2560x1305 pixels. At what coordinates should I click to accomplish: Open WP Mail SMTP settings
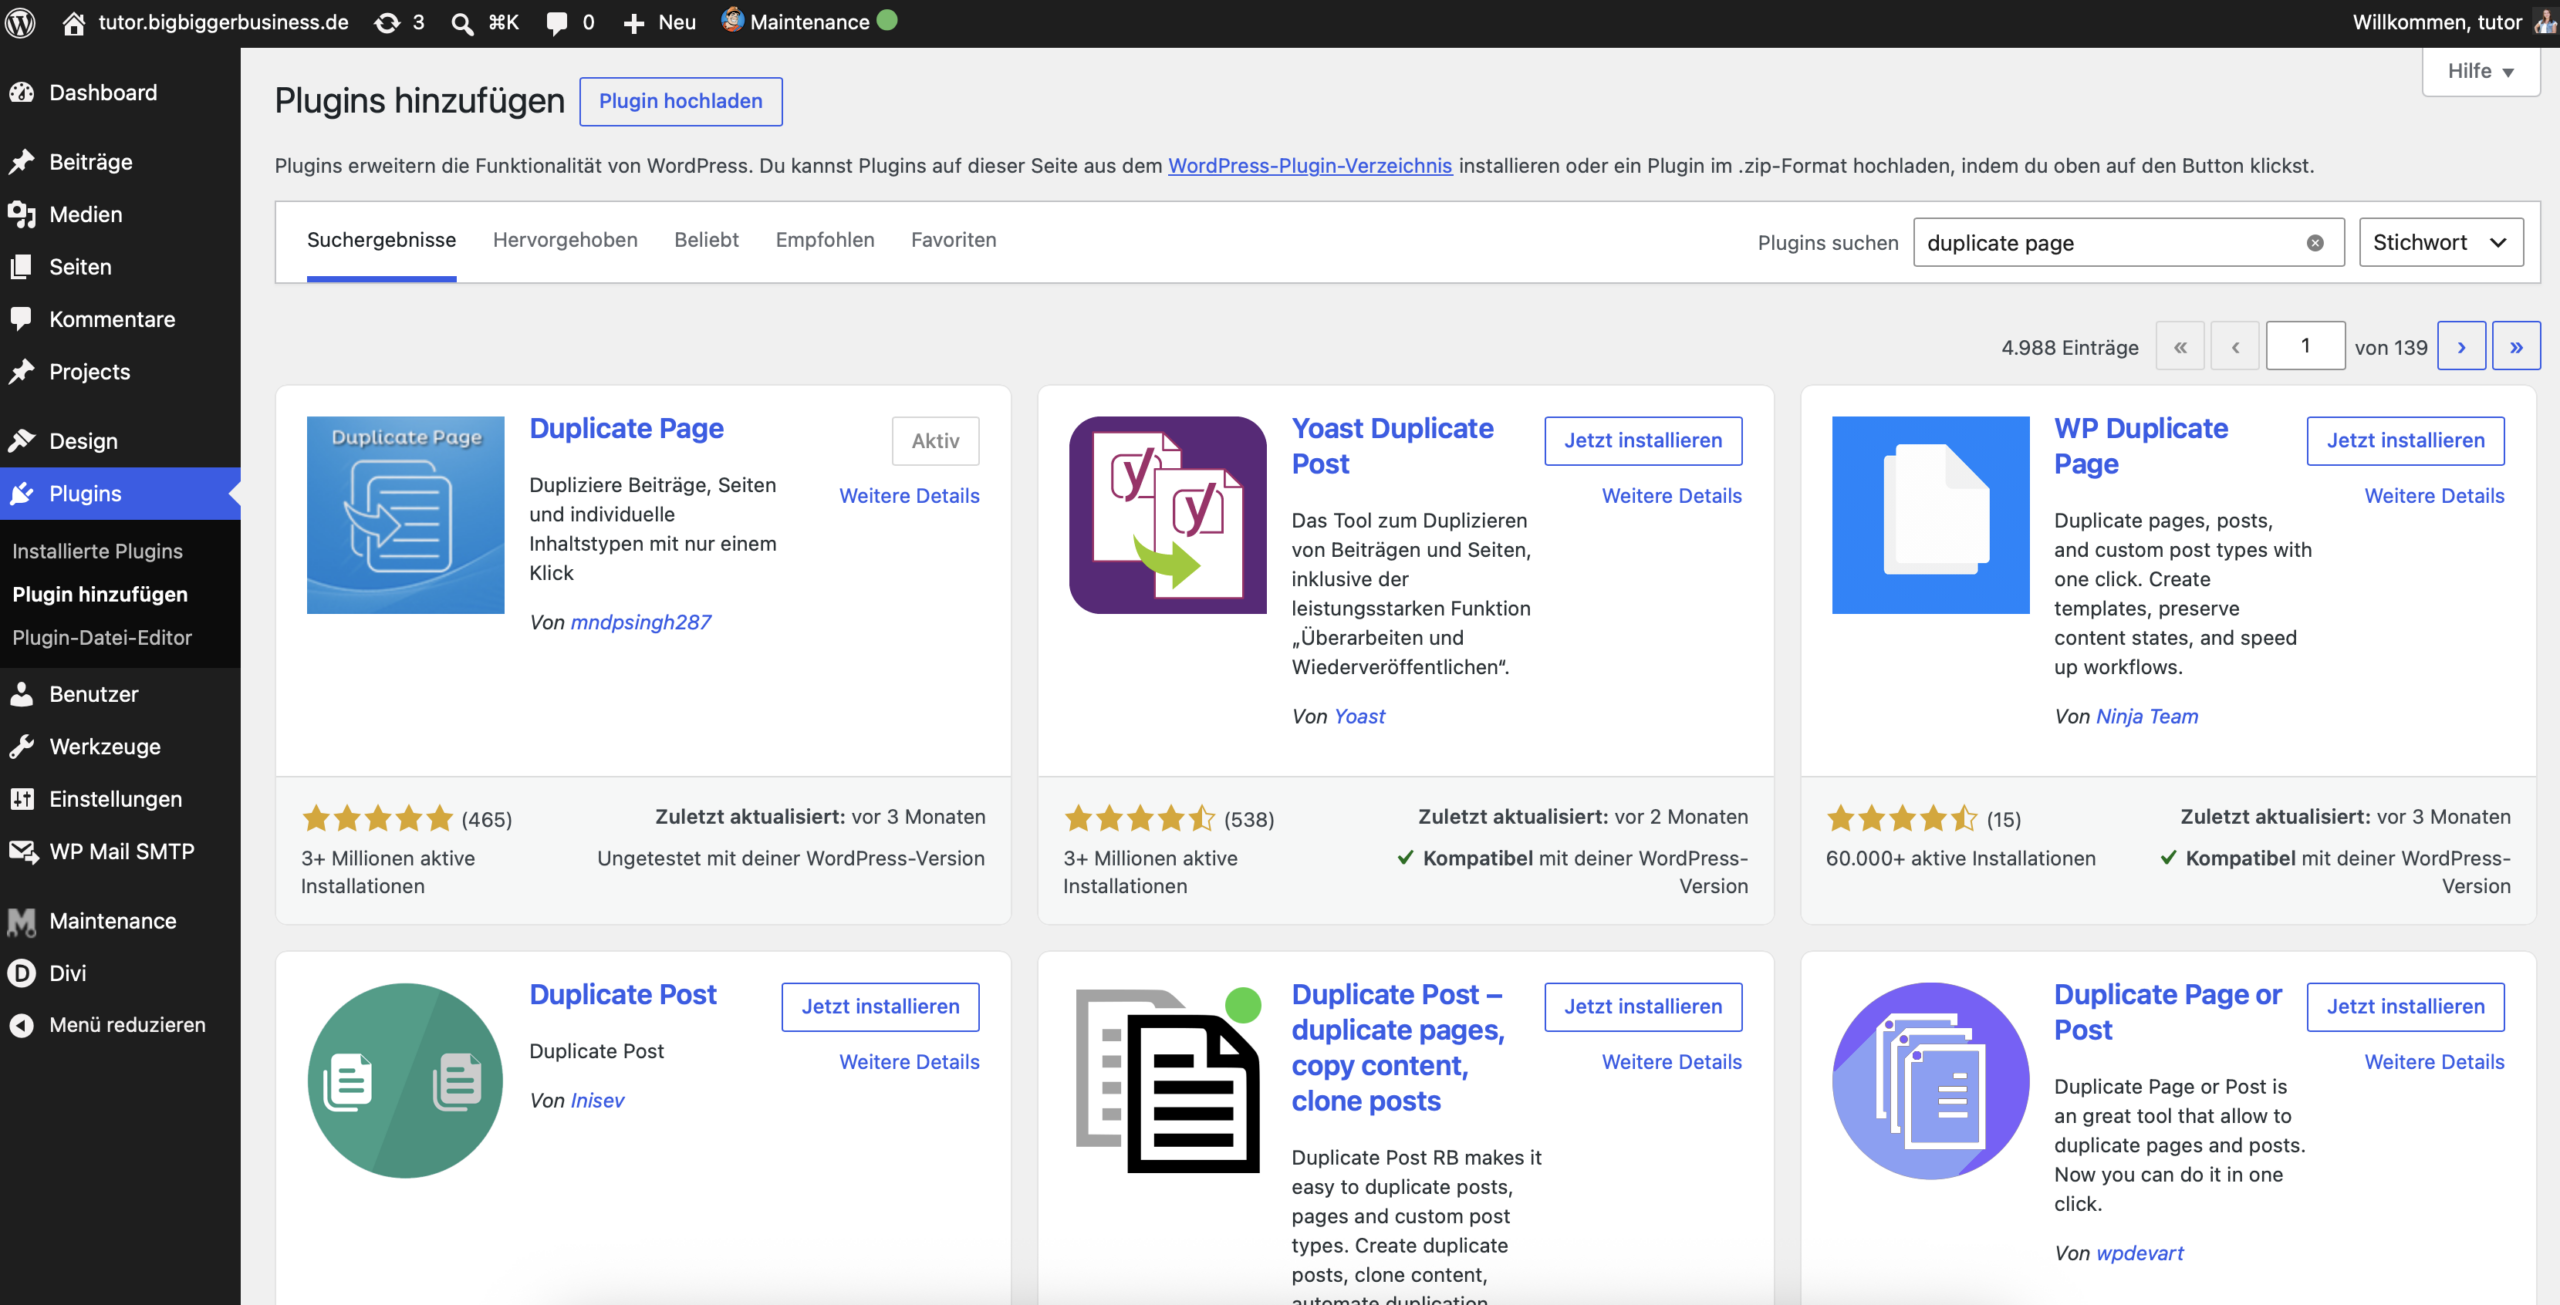pos(120,851)
